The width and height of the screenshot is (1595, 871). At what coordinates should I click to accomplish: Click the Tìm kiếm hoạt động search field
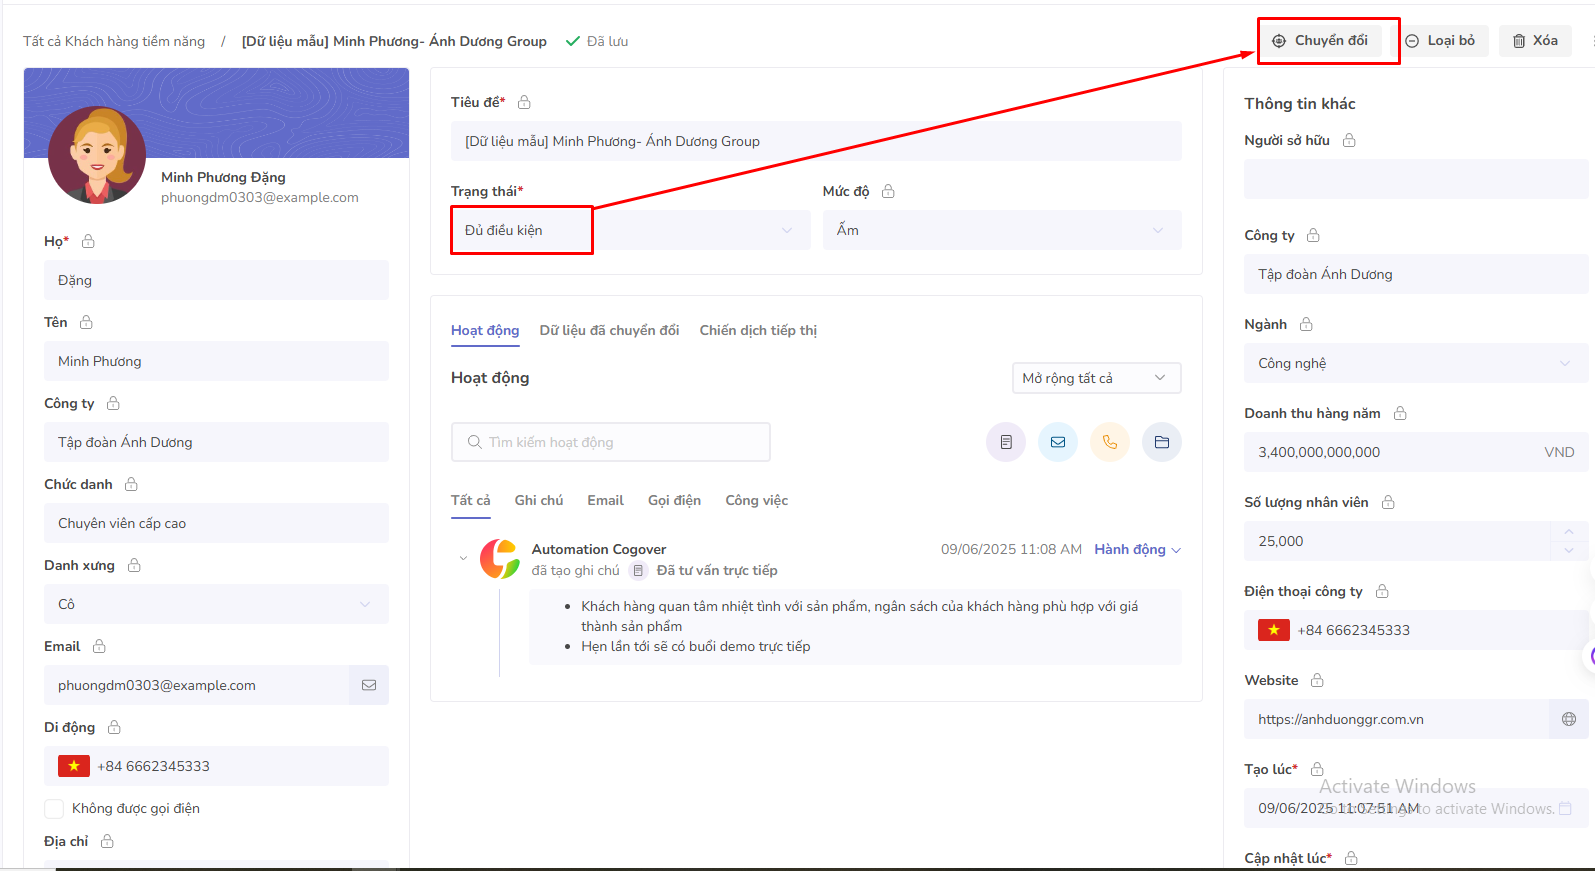tap(610, 442)
